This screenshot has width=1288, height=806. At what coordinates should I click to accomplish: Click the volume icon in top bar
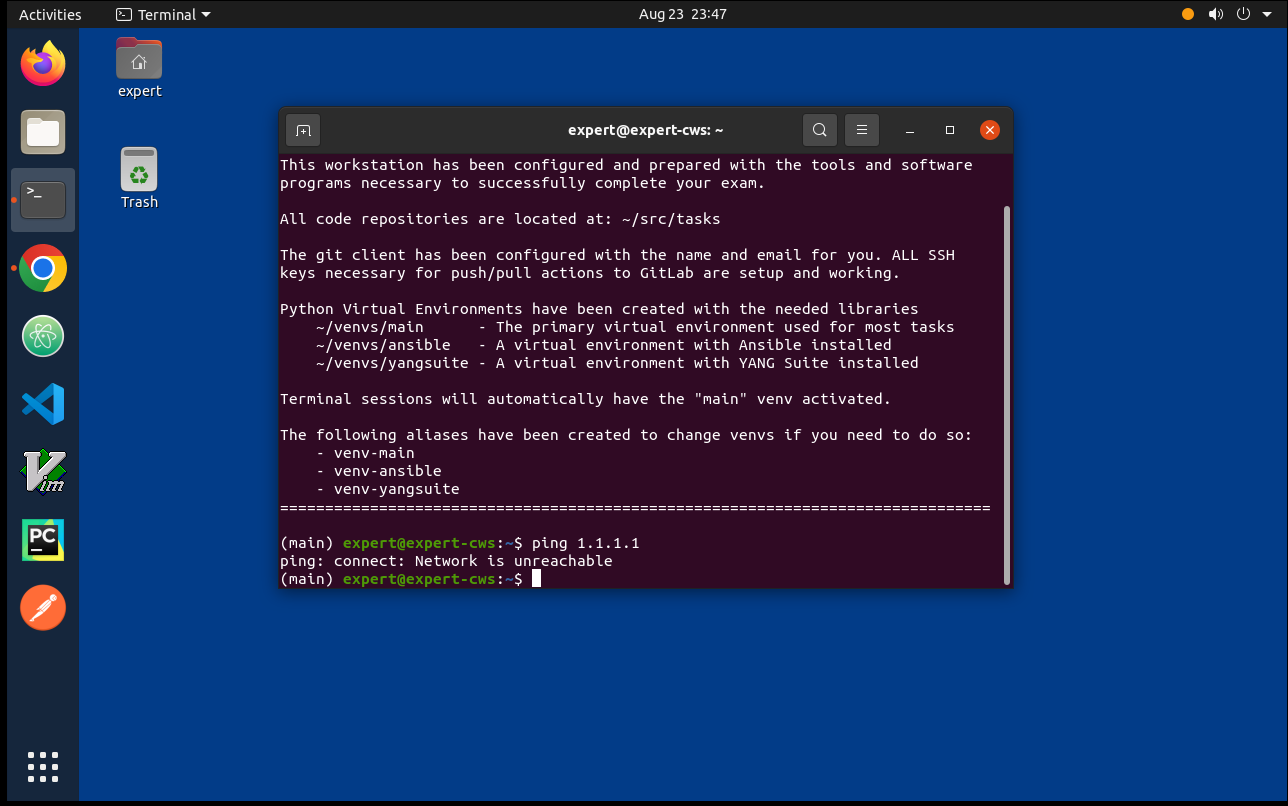coord(1215,14)
